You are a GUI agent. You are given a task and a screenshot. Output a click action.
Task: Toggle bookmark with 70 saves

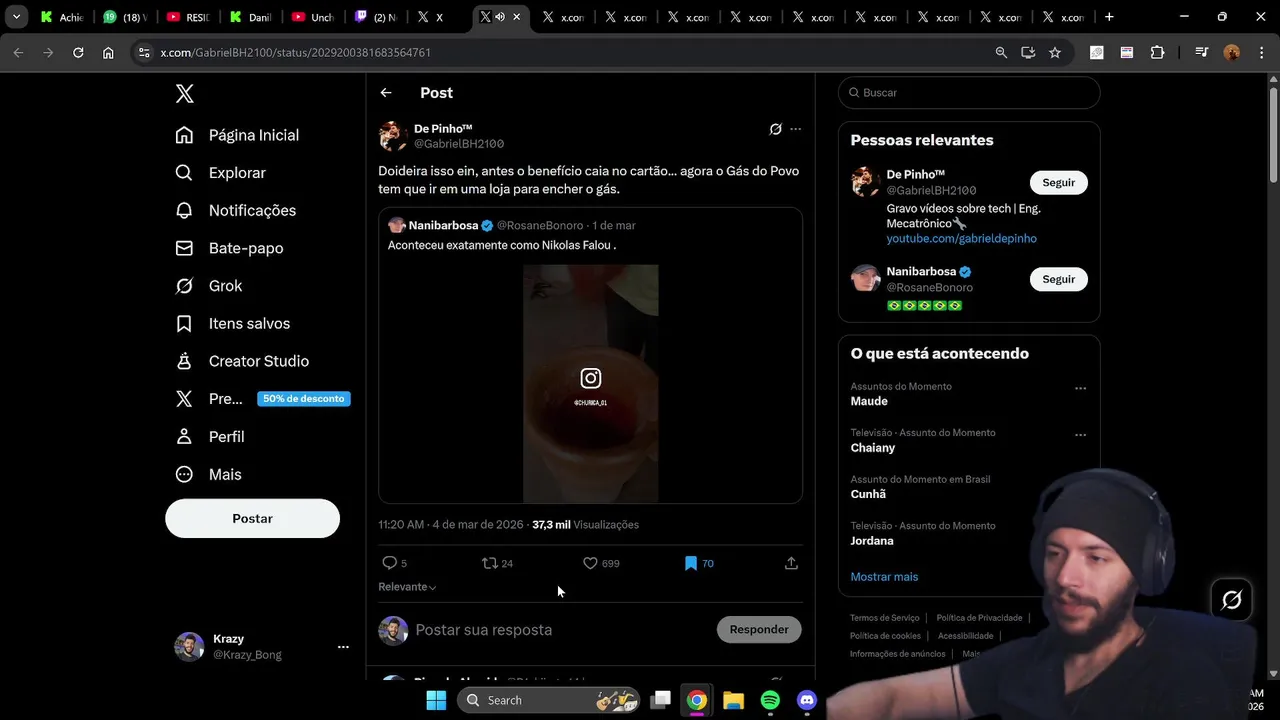[690, 563]
